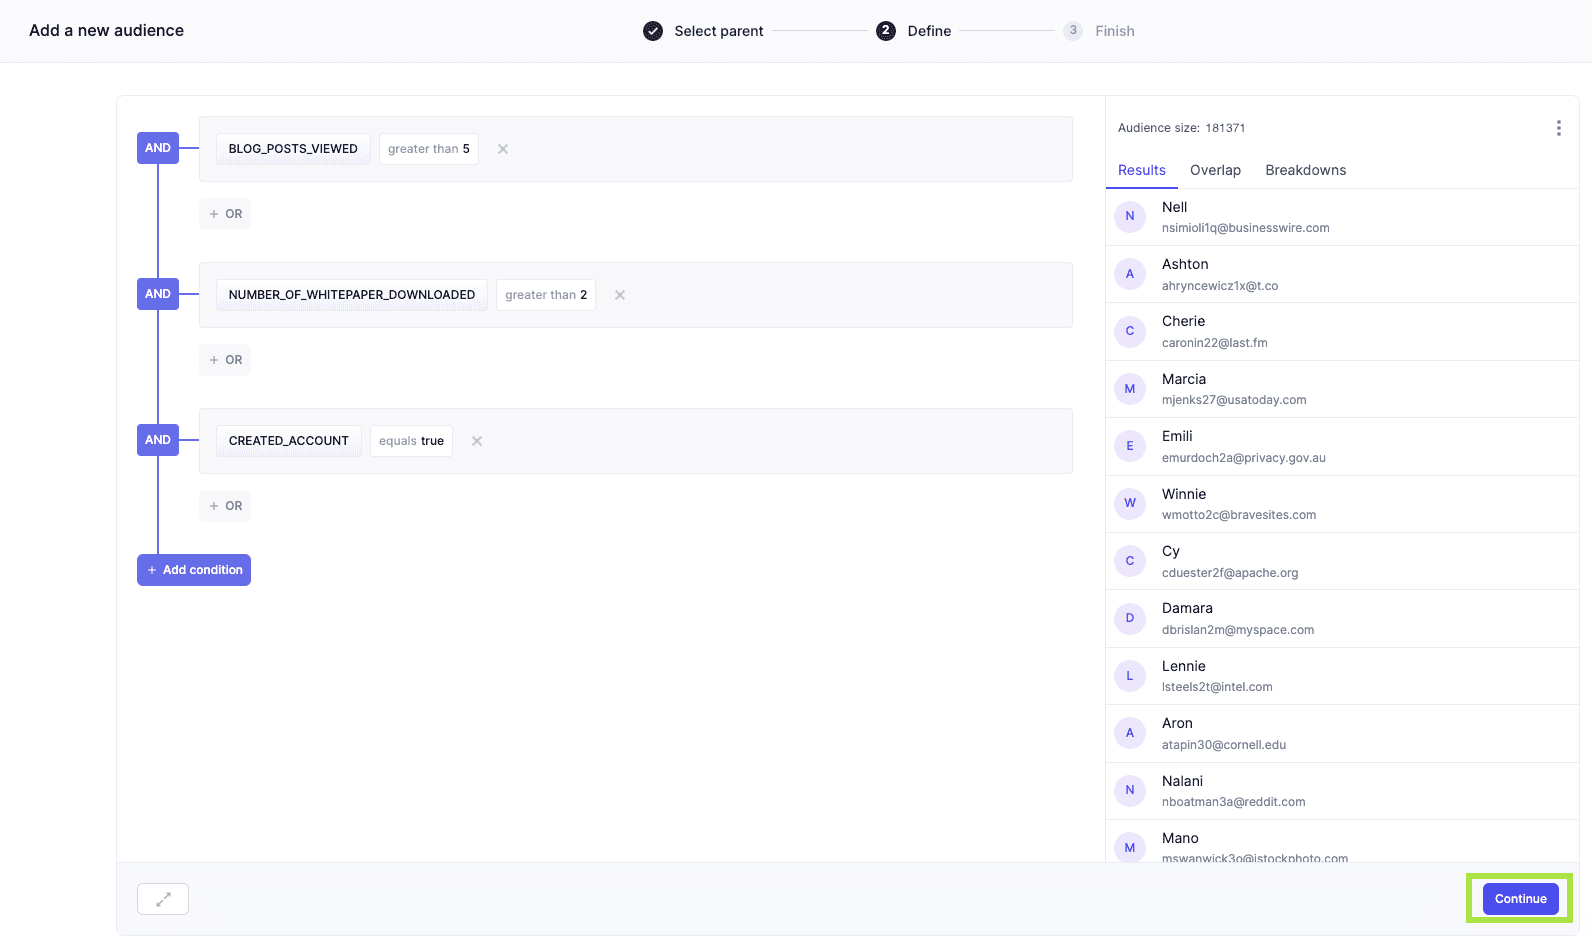Open the 'greater than 2' operator selector
Screen dimensions: 1592x949
(546, 295)
